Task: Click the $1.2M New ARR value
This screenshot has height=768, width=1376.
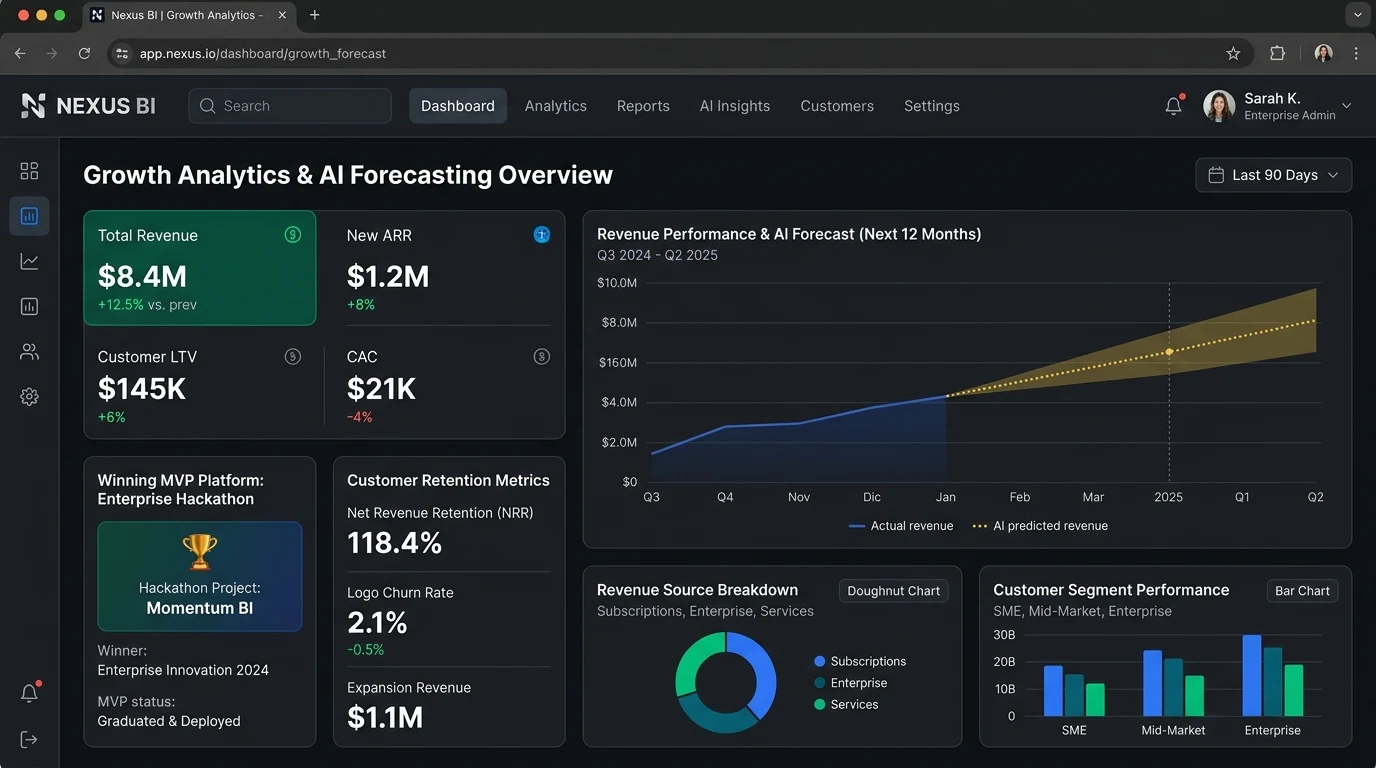Action: click(388, 276)
